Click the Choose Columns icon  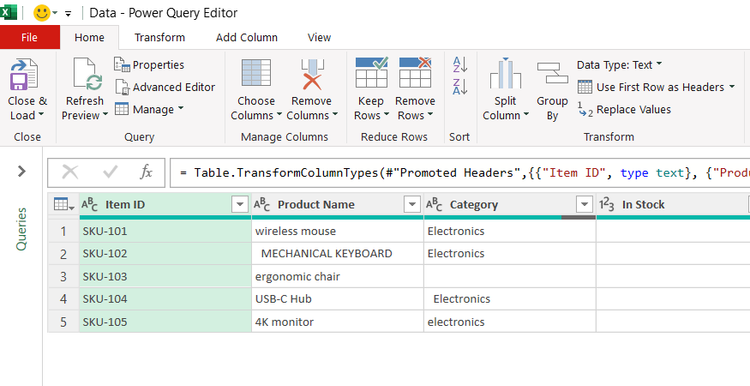pos(256,73)
